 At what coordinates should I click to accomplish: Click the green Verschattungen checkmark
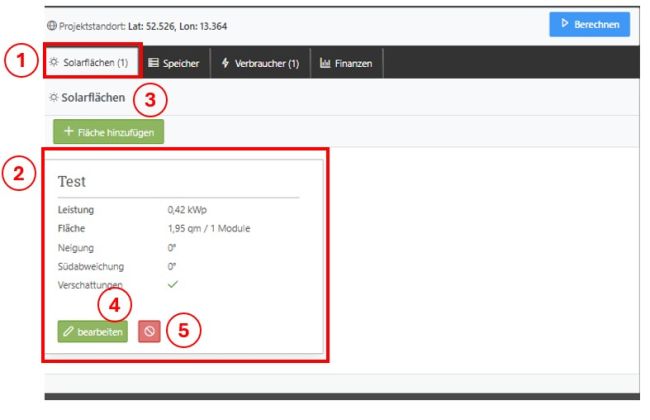[173, 284]
